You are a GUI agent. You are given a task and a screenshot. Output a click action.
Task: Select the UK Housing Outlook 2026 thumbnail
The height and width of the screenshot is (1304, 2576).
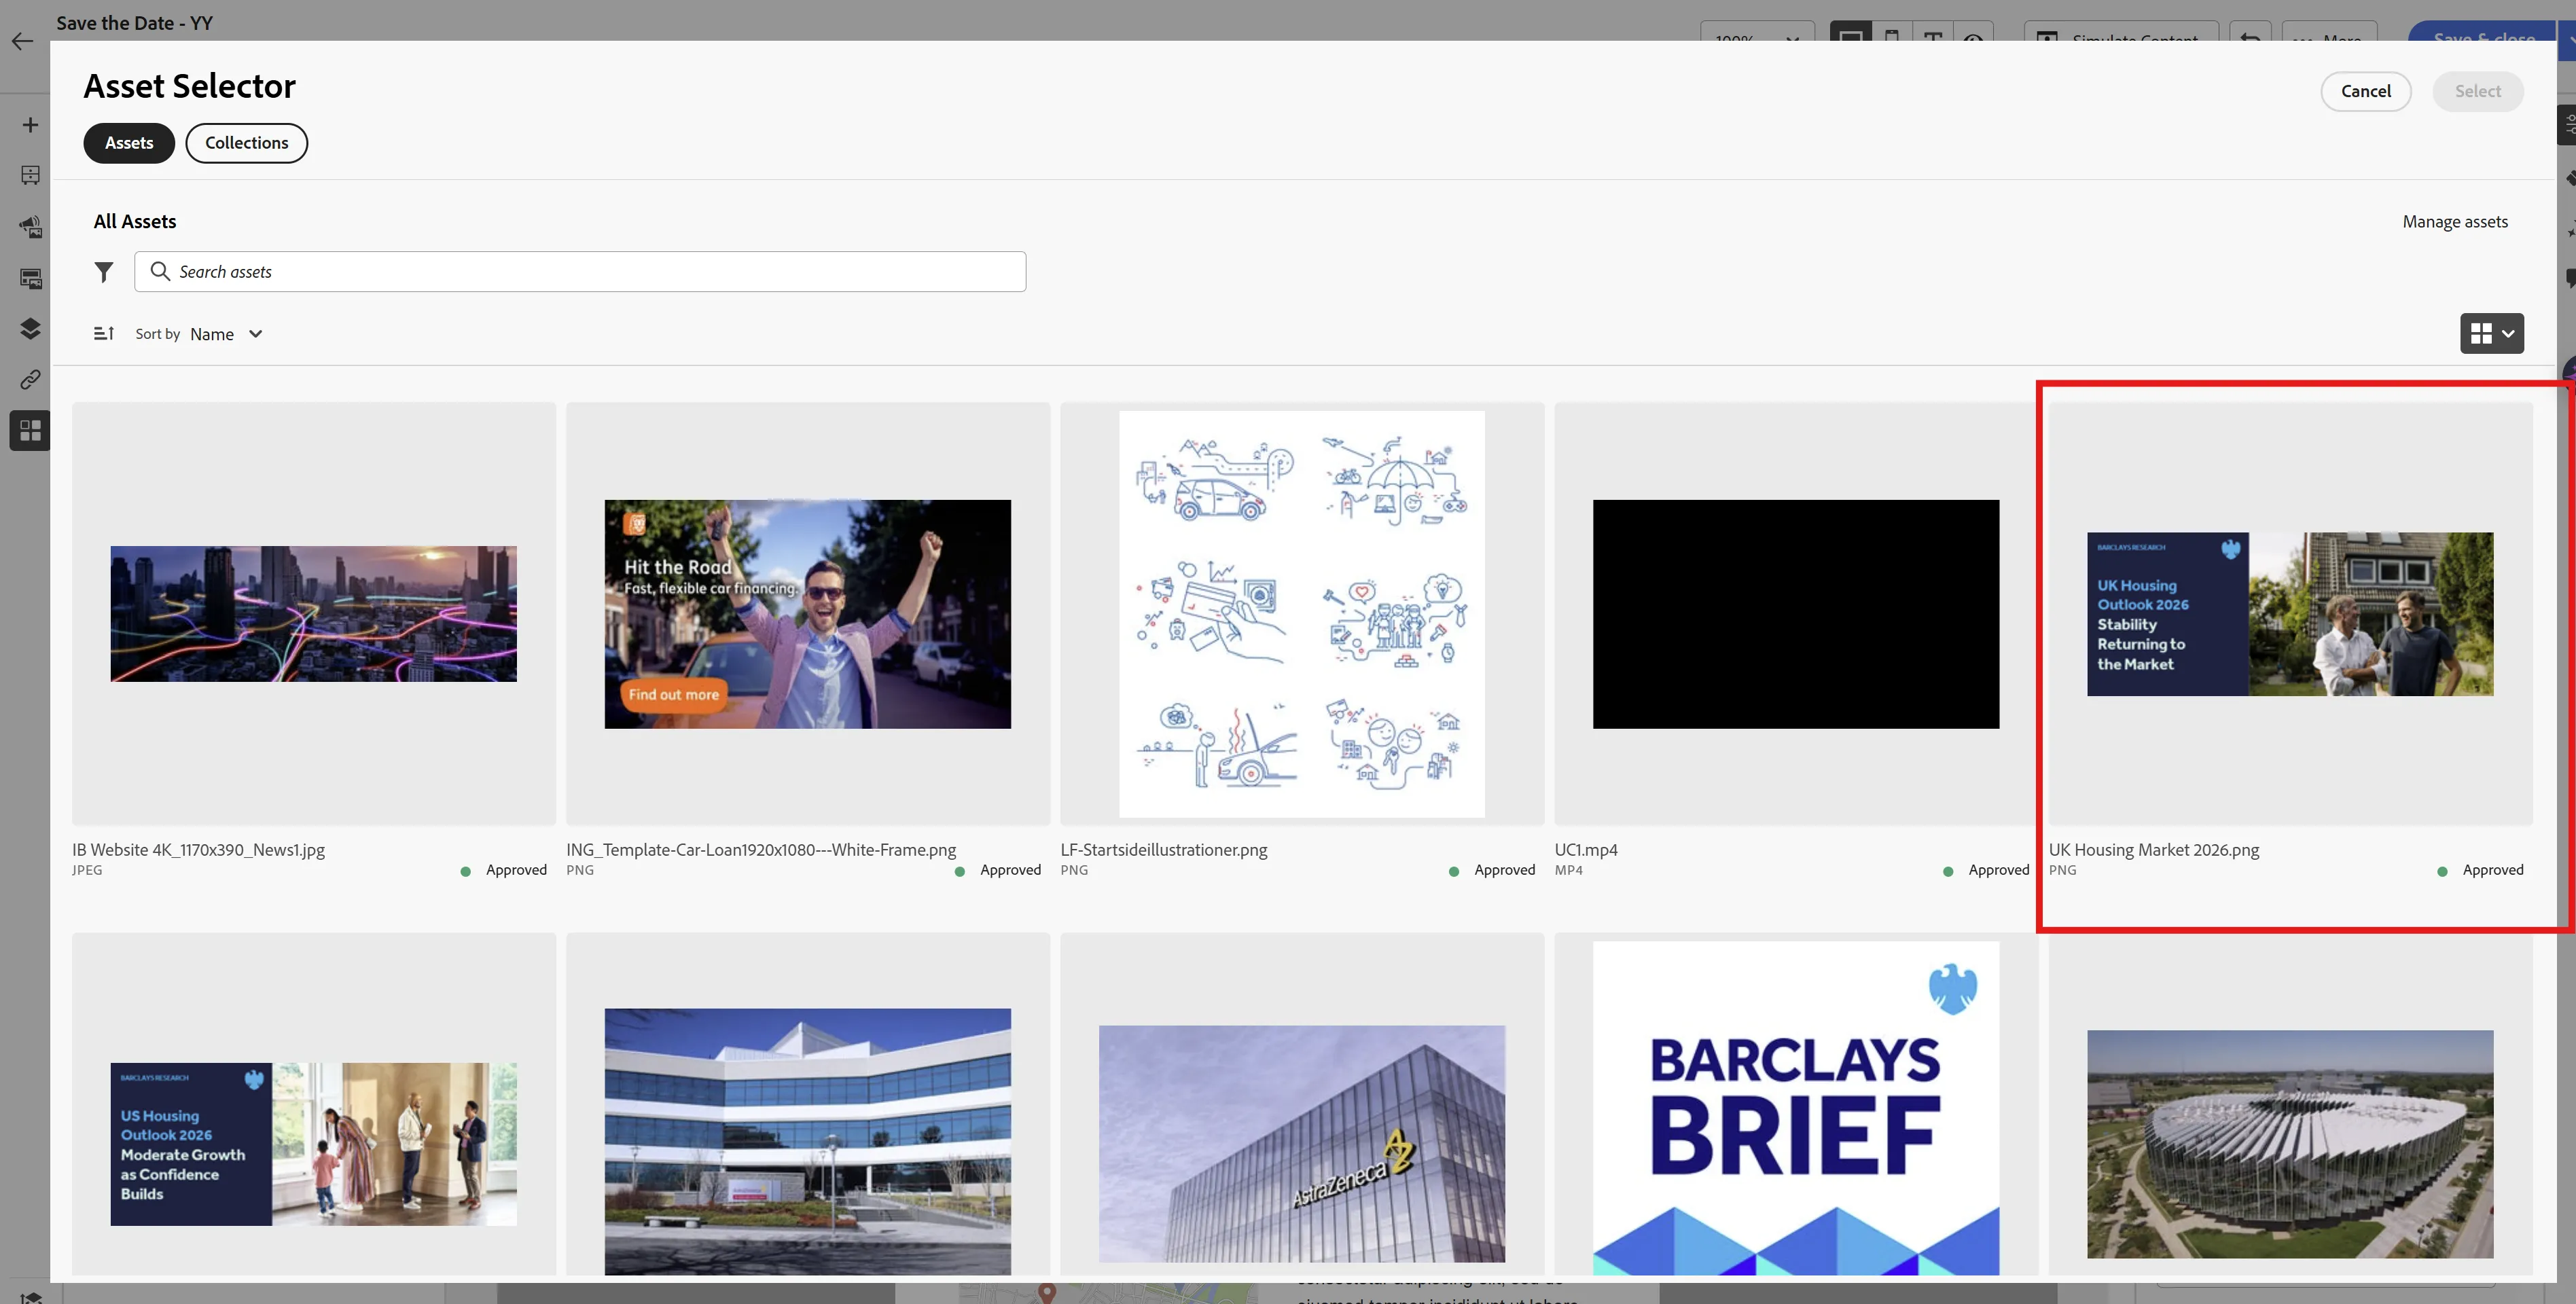click(x=2290, y=614)
